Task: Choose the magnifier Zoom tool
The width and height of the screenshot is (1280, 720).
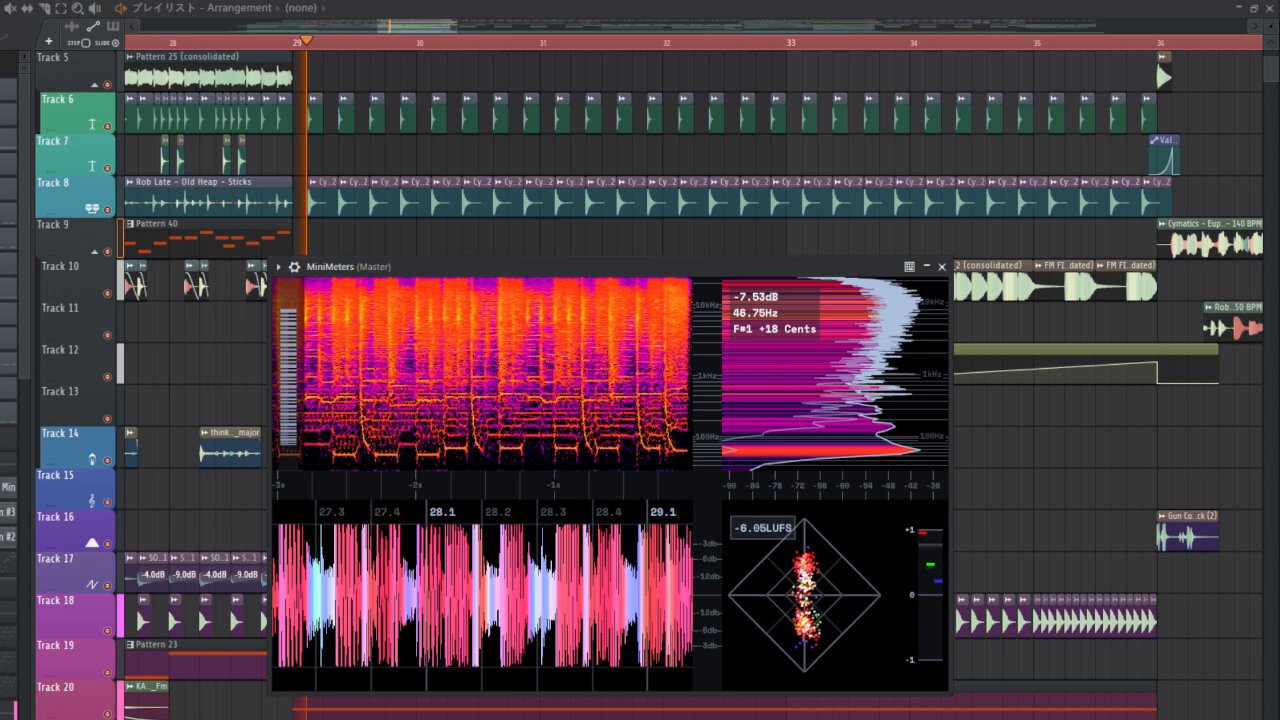Action: click(x=77, y=8)
